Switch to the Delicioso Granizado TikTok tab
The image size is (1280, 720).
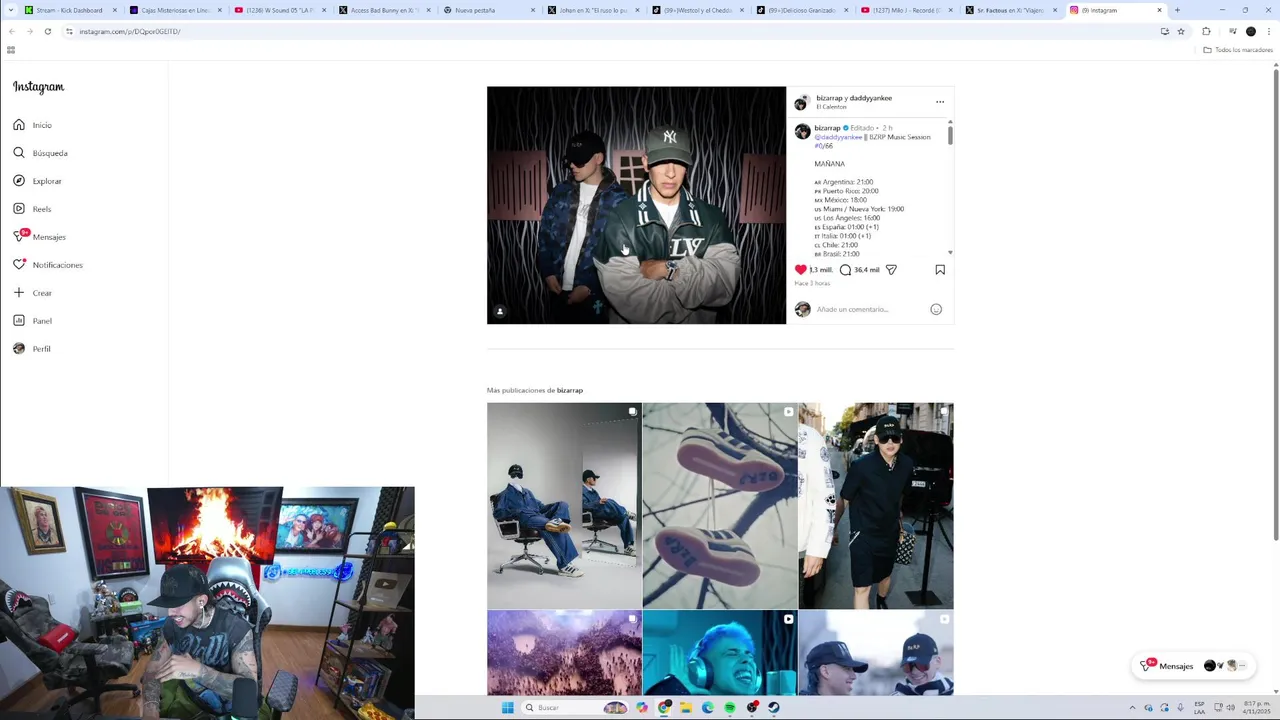click(801, 10)
